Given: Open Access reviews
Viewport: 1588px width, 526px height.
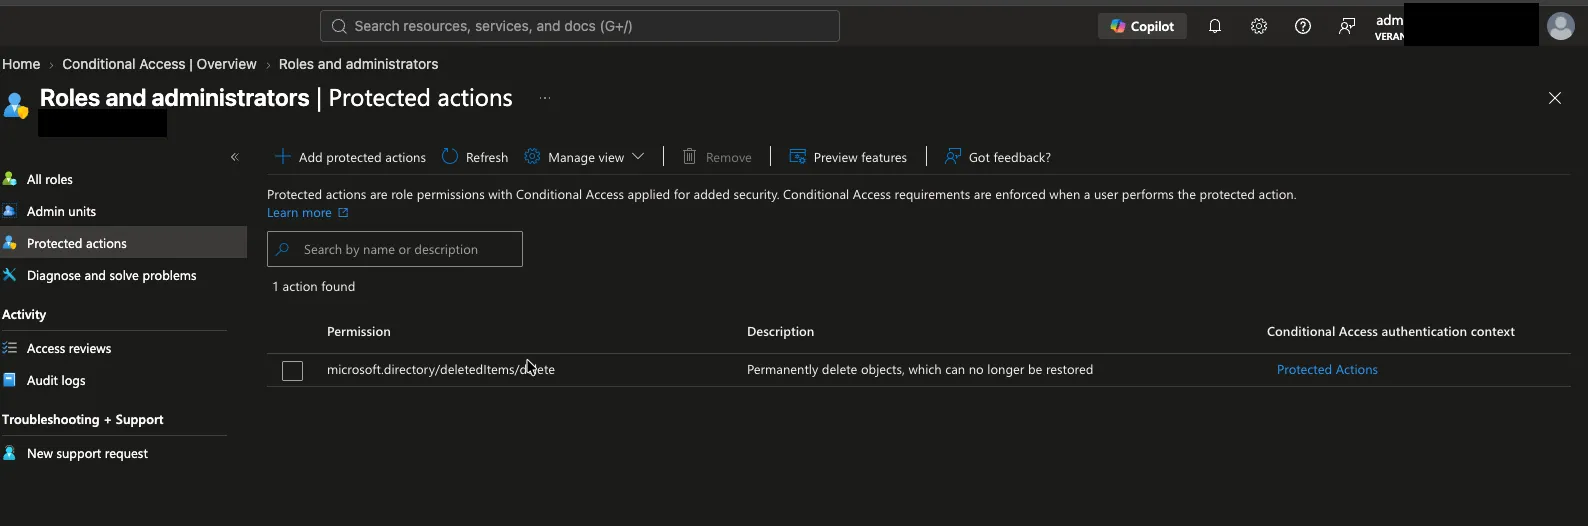Looking at the screenshot, I should tap(69, 348).
